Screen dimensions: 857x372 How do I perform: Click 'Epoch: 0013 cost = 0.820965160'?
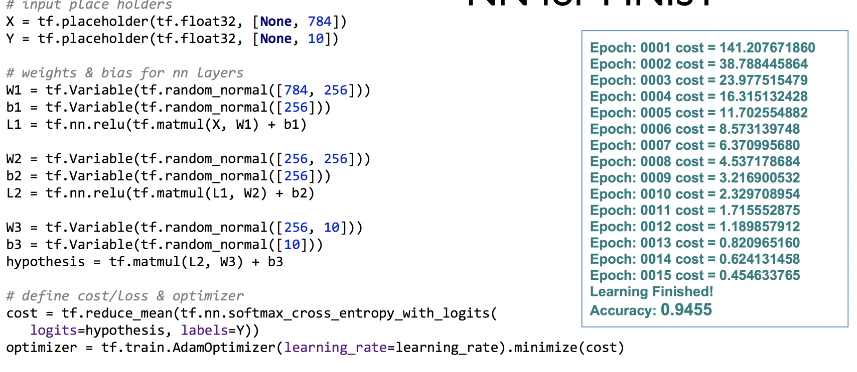click(695, 243)
